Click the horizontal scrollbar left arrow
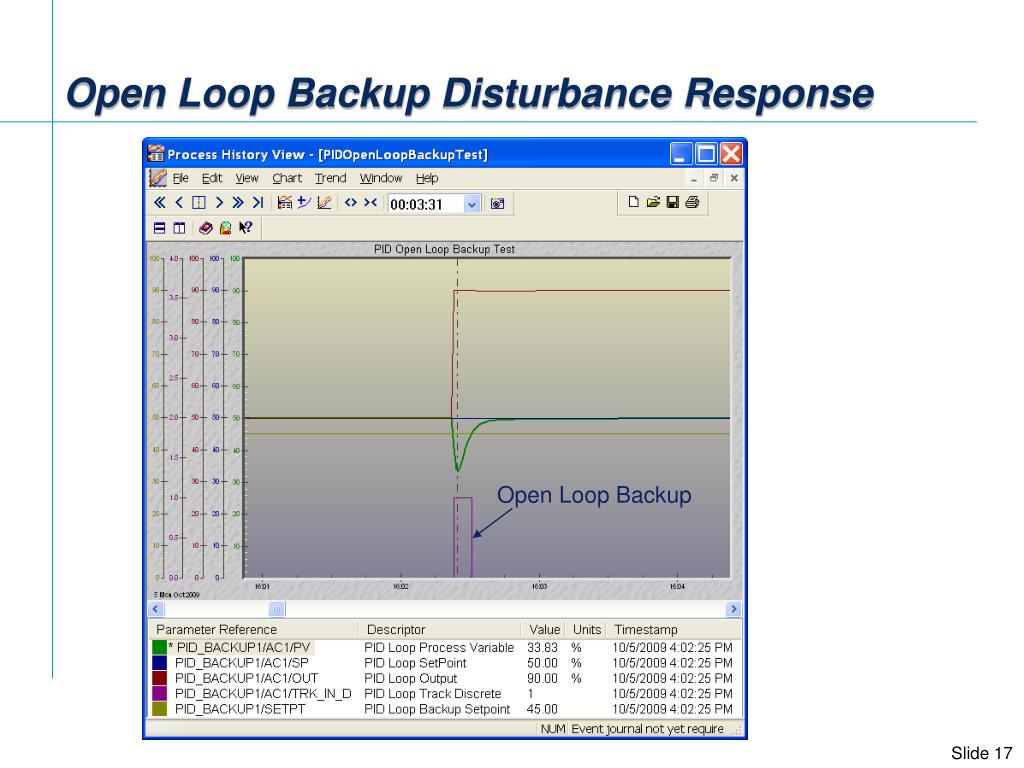Screen dimensions: 1024x768 pyautogui.click(x=155, y=609)
